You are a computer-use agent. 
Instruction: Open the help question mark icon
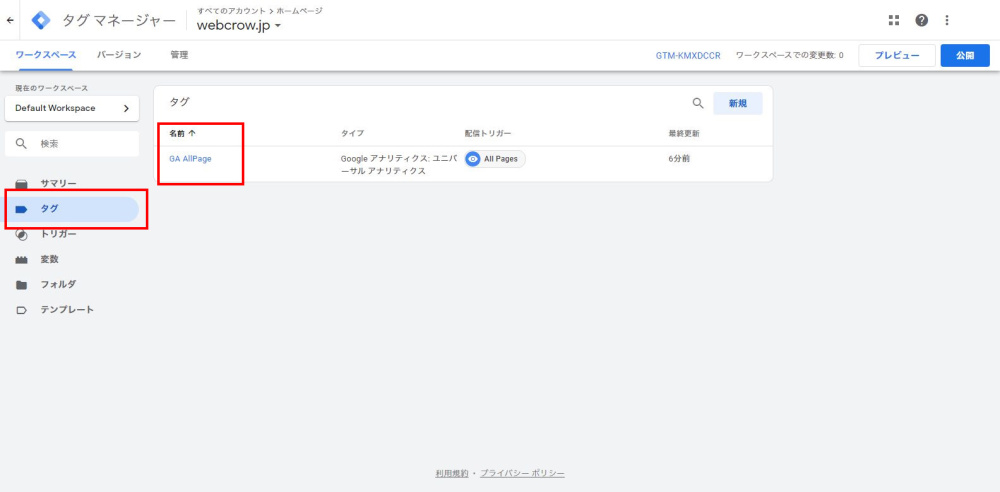pyautogui.click(x=921, y=20)
